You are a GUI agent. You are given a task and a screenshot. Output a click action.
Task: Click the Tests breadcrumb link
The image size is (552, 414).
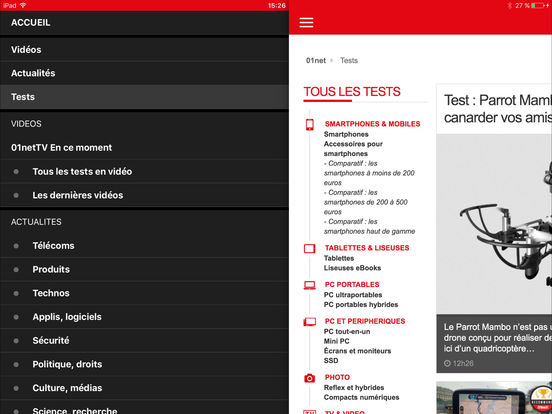click(x=349, y=61)
